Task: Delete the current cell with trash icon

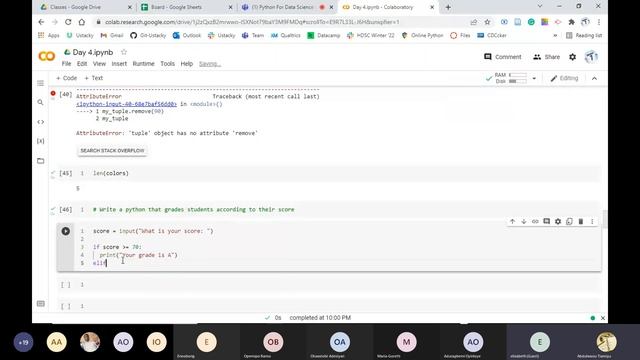Action: pos(581,221)
